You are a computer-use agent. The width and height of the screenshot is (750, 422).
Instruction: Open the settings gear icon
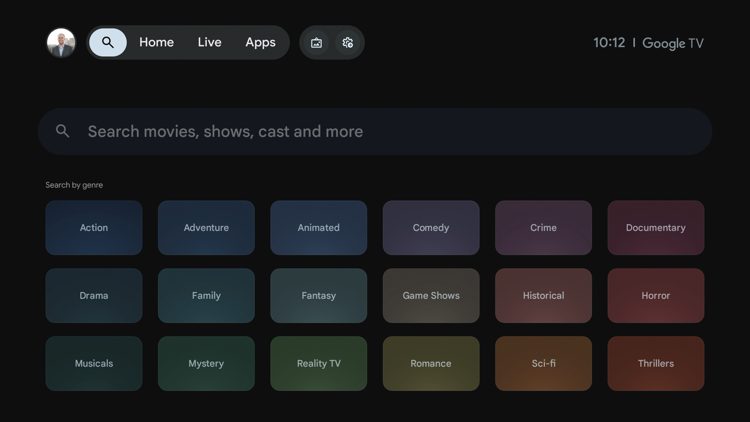(x=348, y=43)
